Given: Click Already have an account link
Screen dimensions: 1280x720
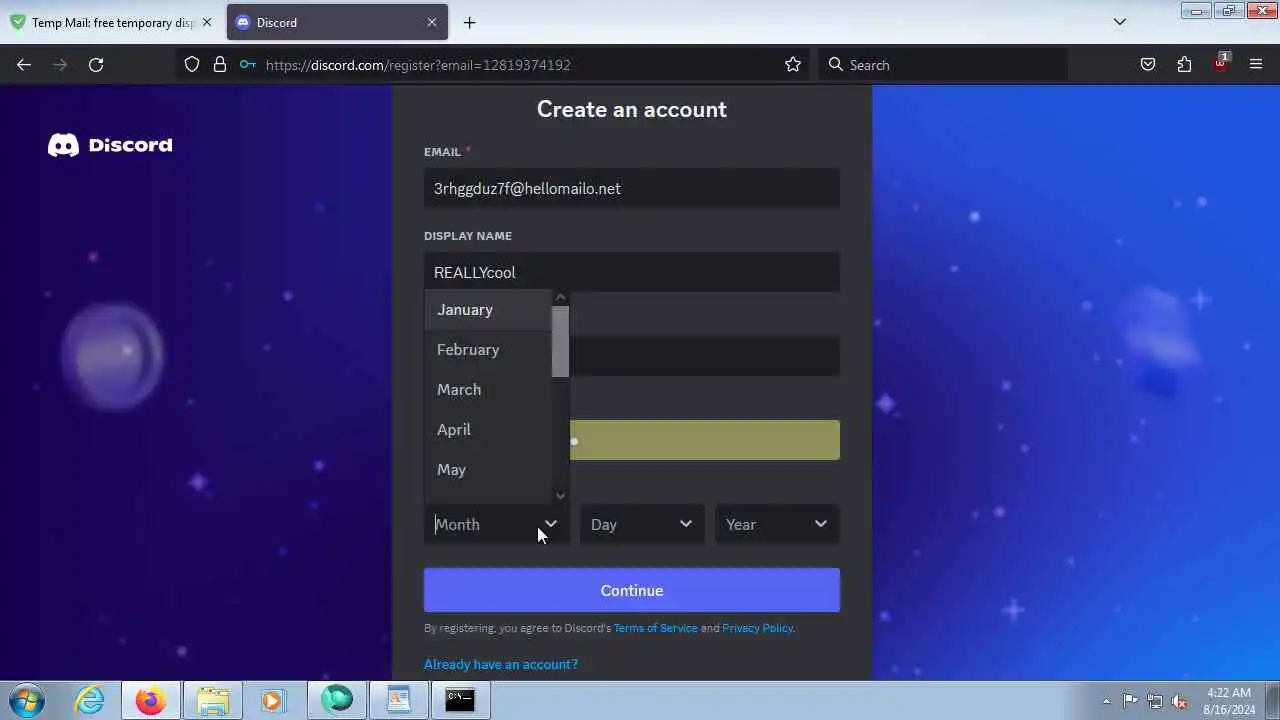Looking at the screenshot, I should click(501, 664).
